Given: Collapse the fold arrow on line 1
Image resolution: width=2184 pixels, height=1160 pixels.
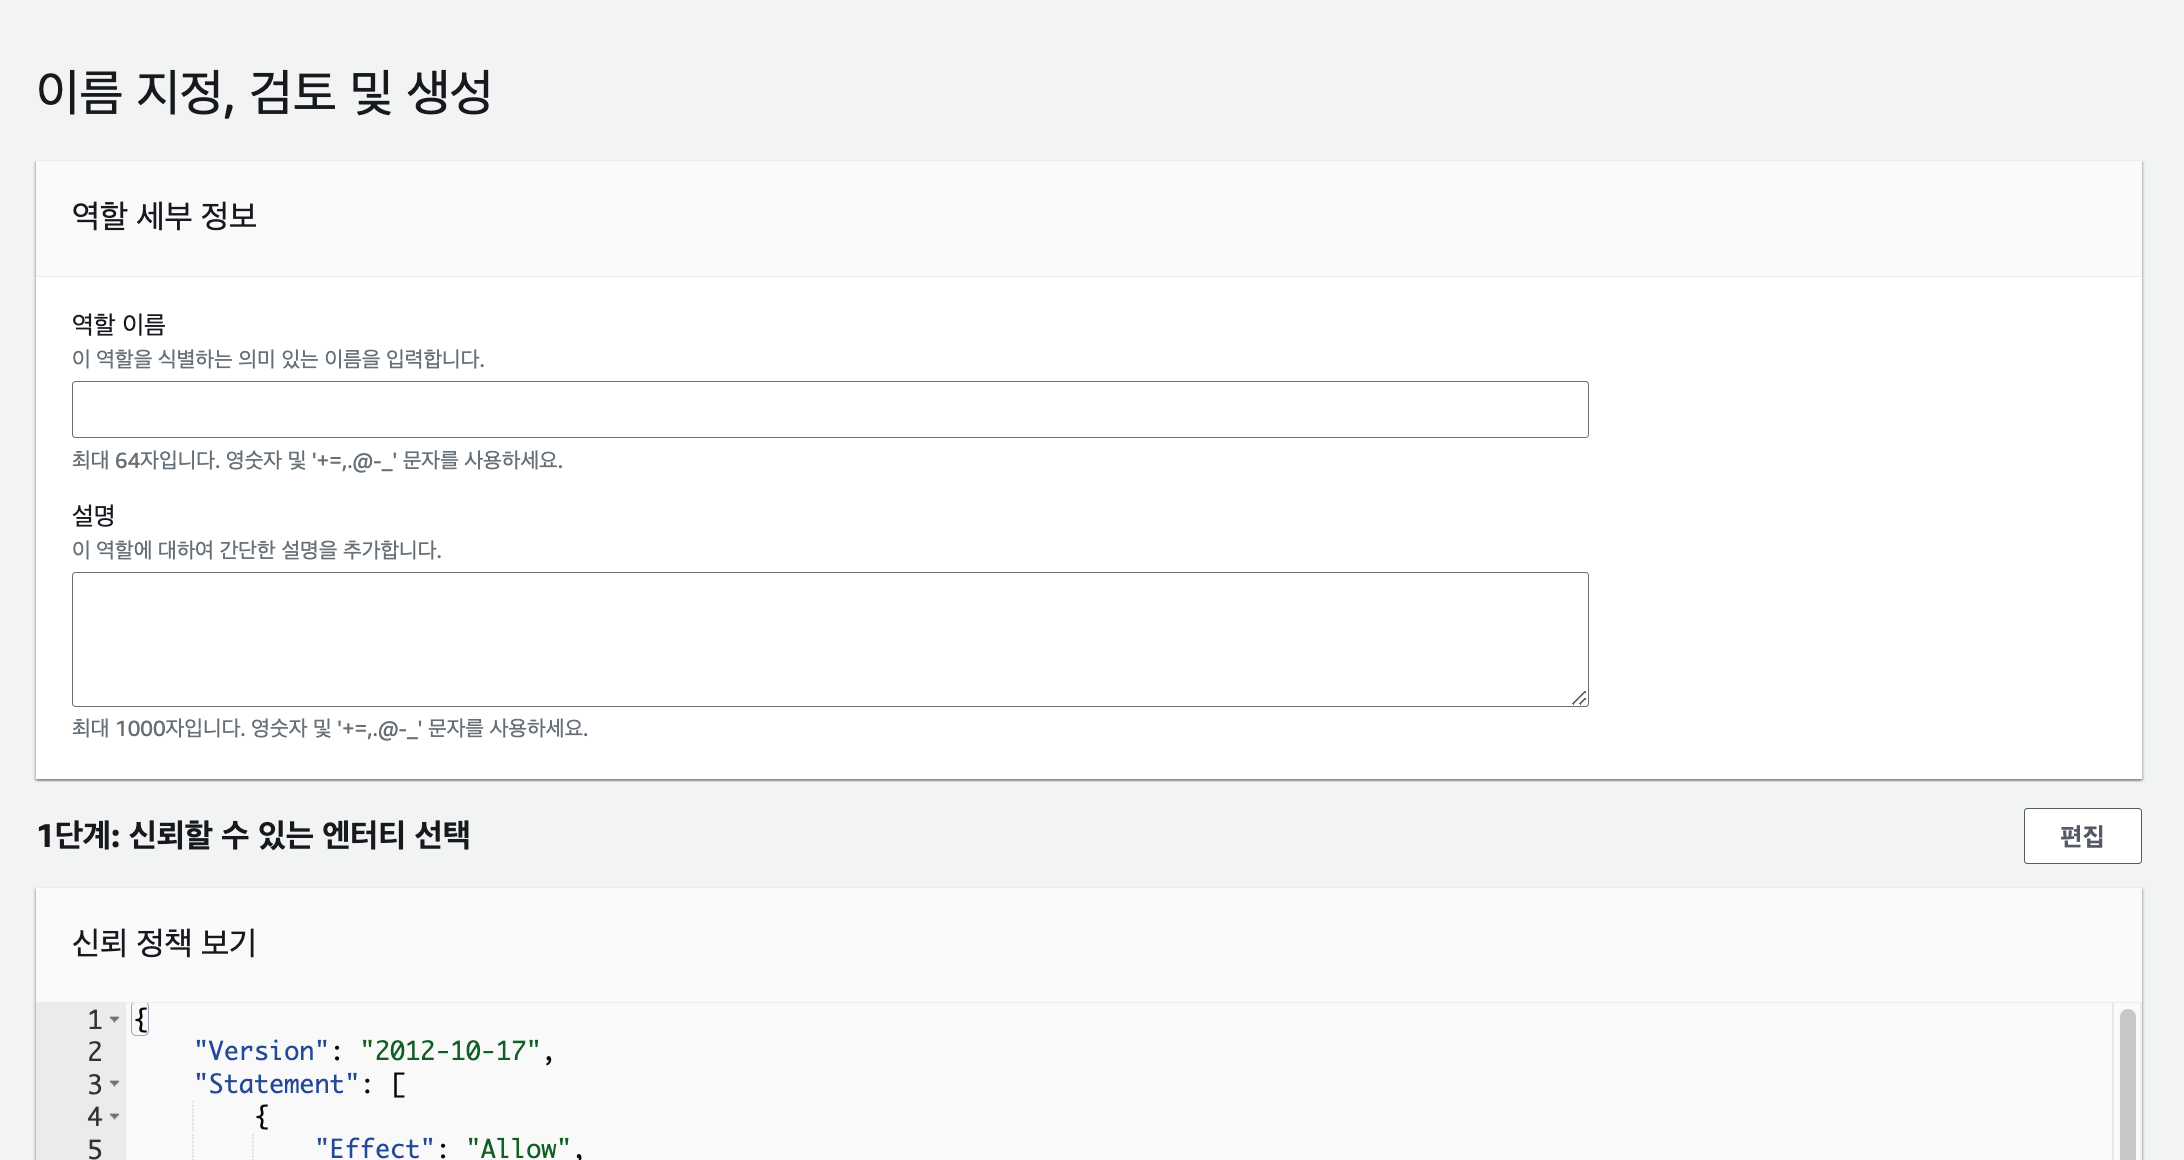Looking at the screenshot, I should tap(115, 1020).
